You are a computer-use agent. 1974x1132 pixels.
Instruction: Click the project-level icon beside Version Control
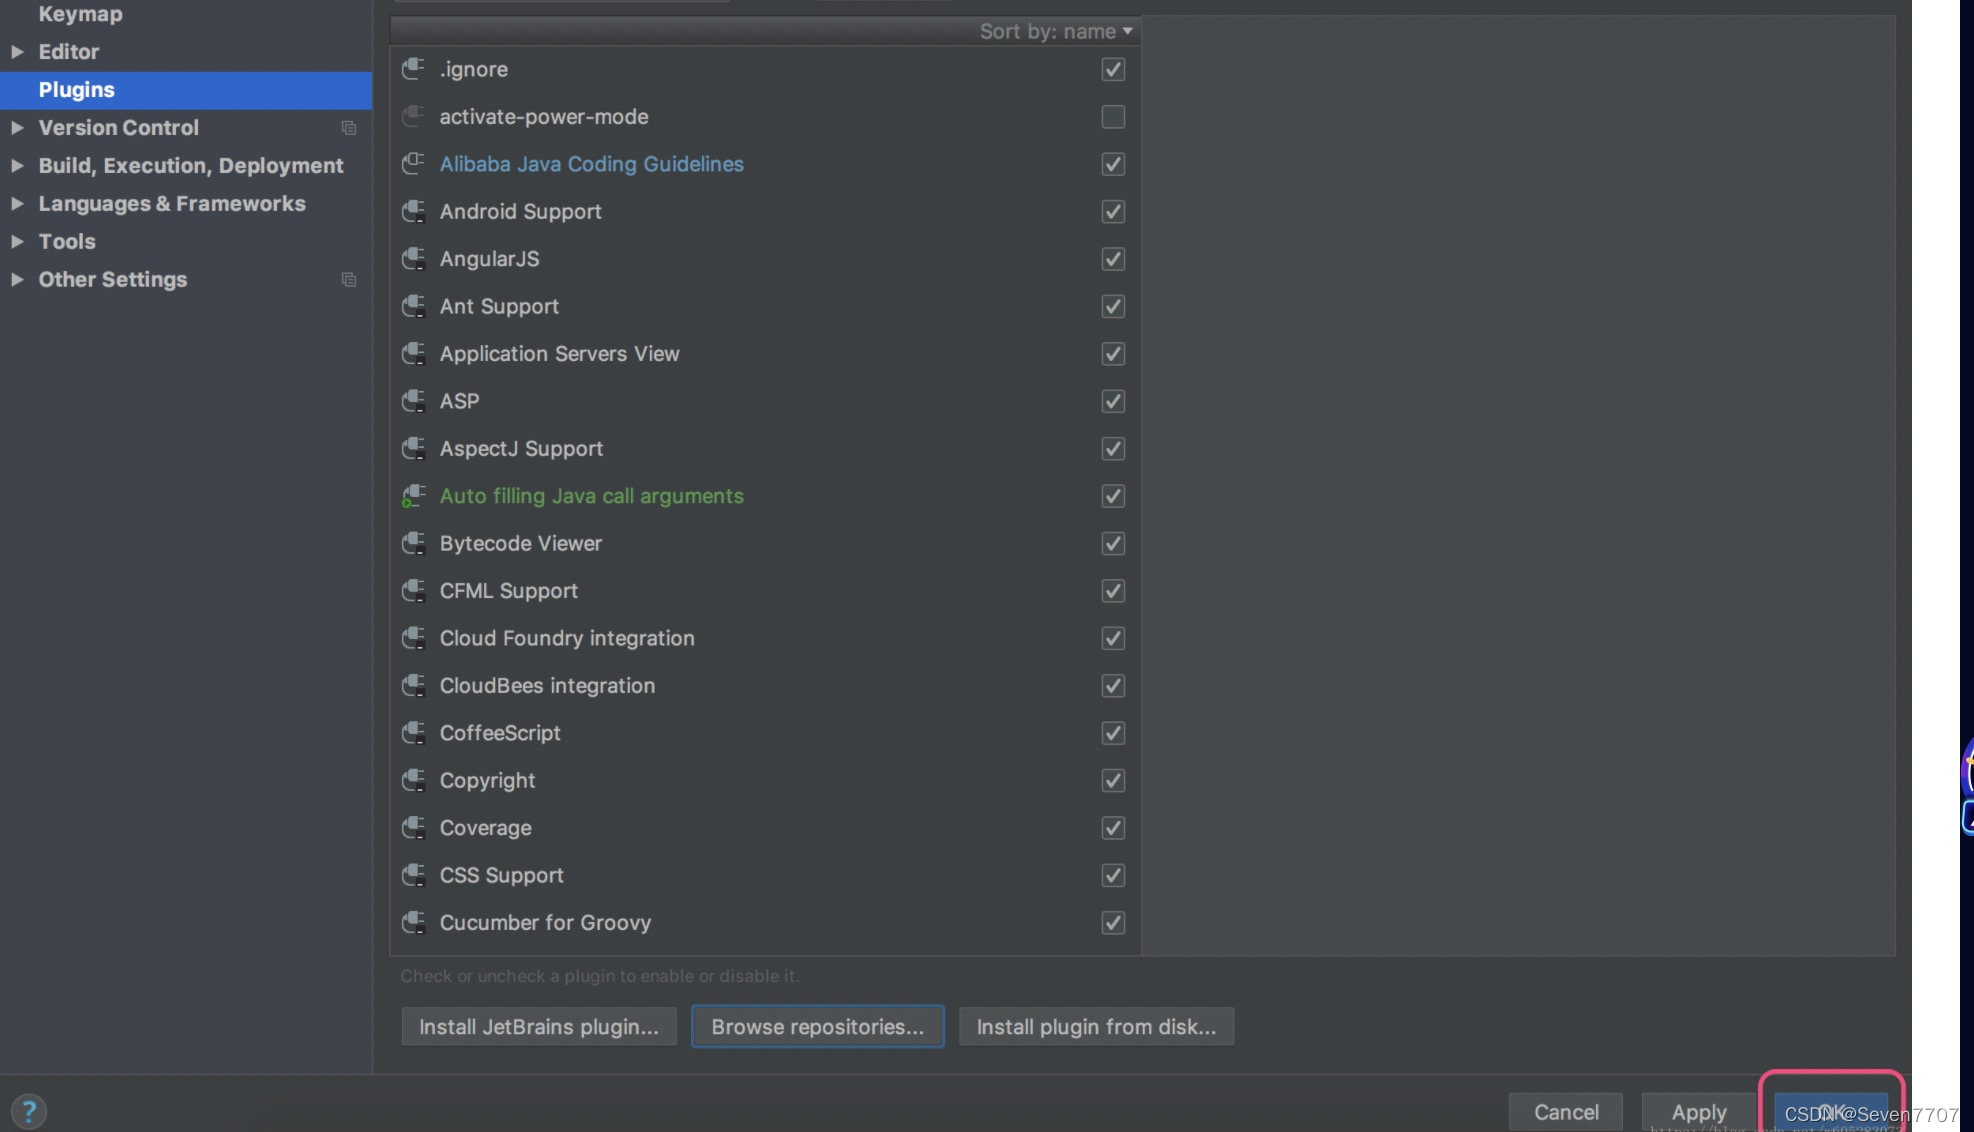click(x=348, y=128)
